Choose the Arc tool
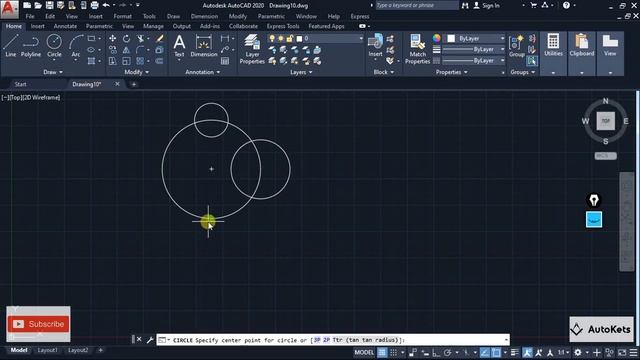Screen dimensions: 640x360 pos(76,45)
